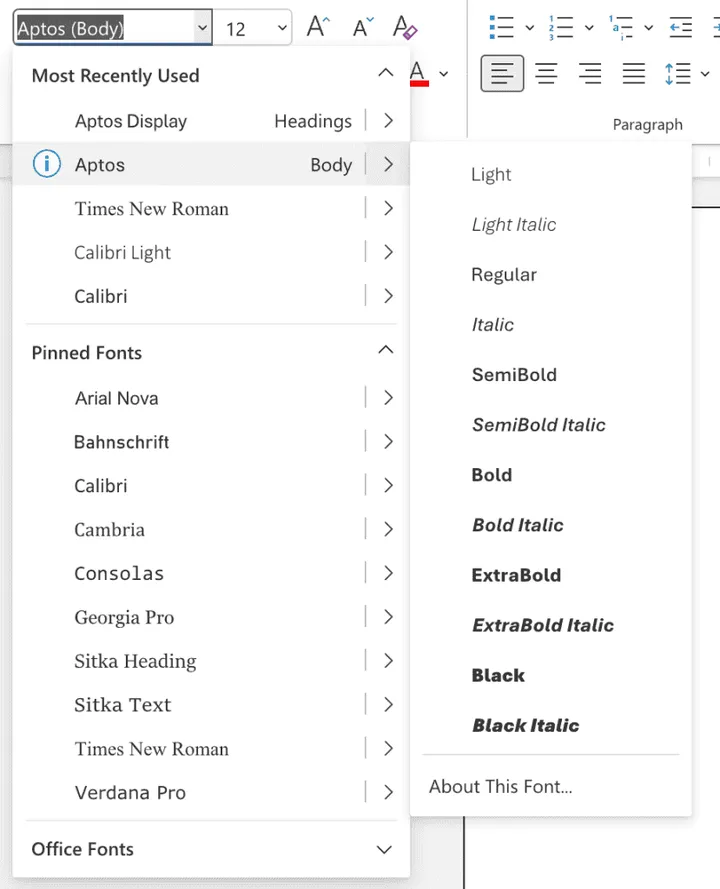Image resolution: width=720 pixels, height=889 pixels.
Task: Click the bullet list icon
Action: (x=502, y=27)
